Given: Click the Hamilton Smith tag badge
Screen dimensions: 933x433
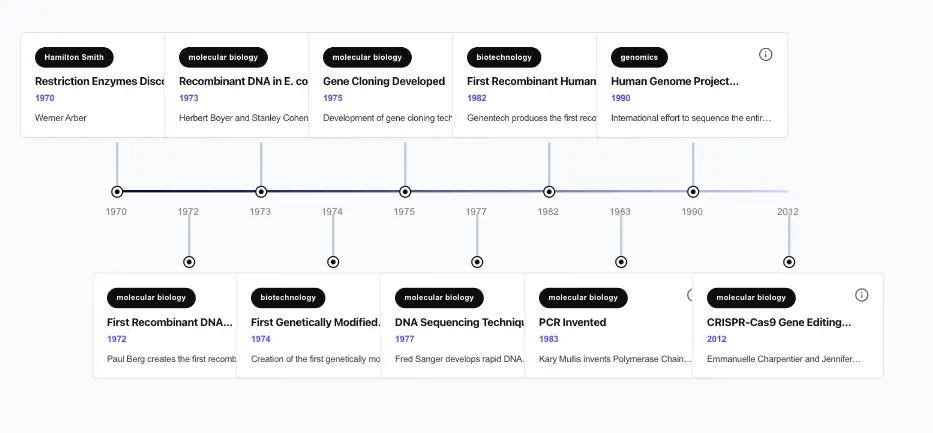Looking at the screenshot, I should 74,57.
